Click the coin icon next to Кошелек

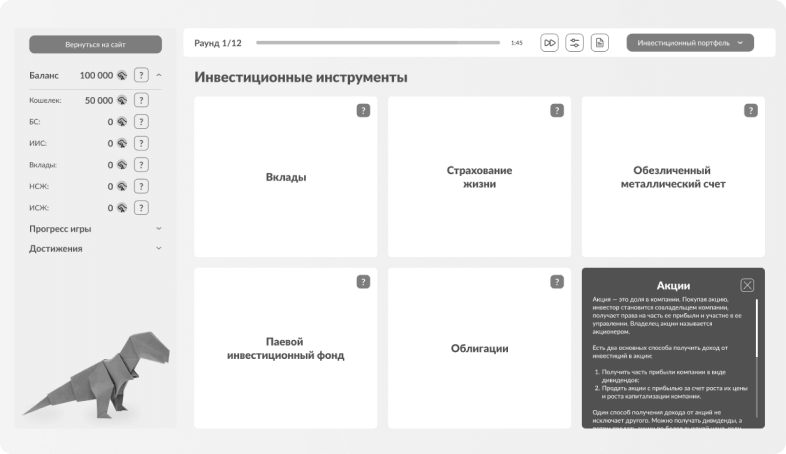pyautogui.click(x=122, y=100)
